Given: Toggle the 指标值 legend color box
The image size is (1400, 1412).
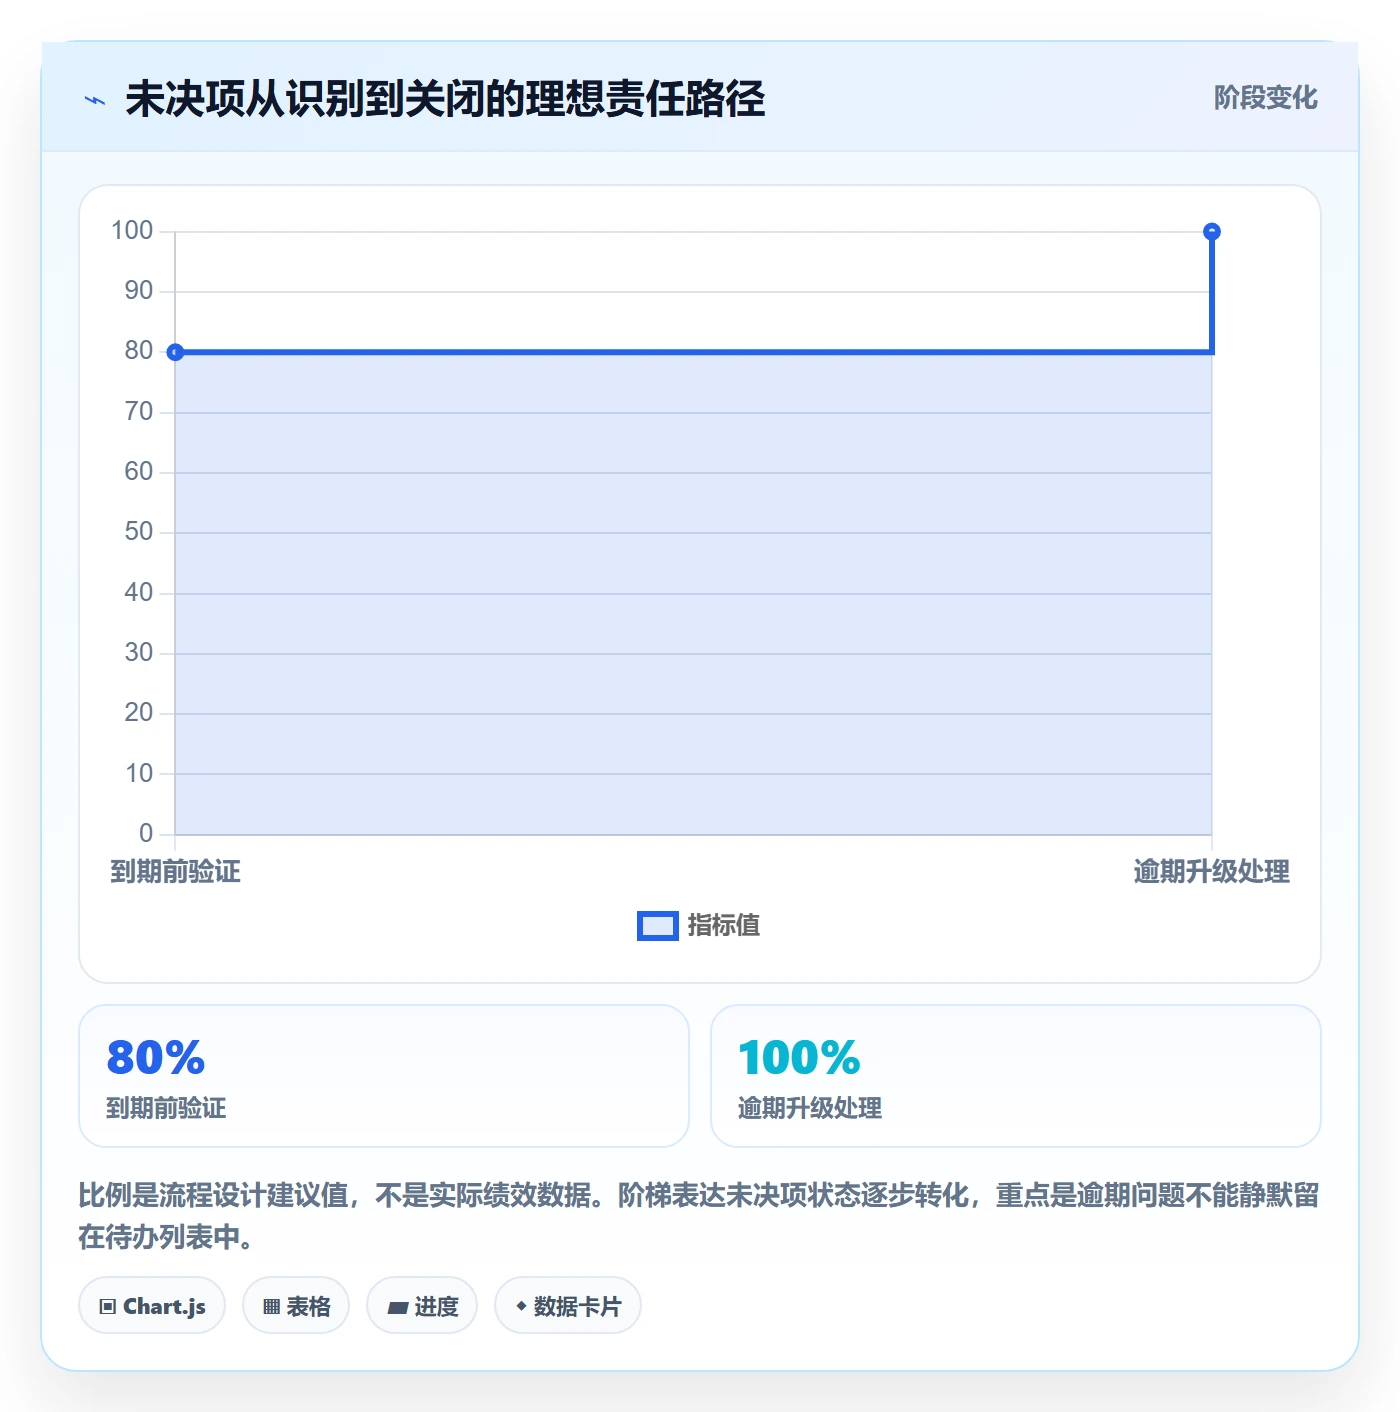Looking at the screenshot, I should (658, 926).
